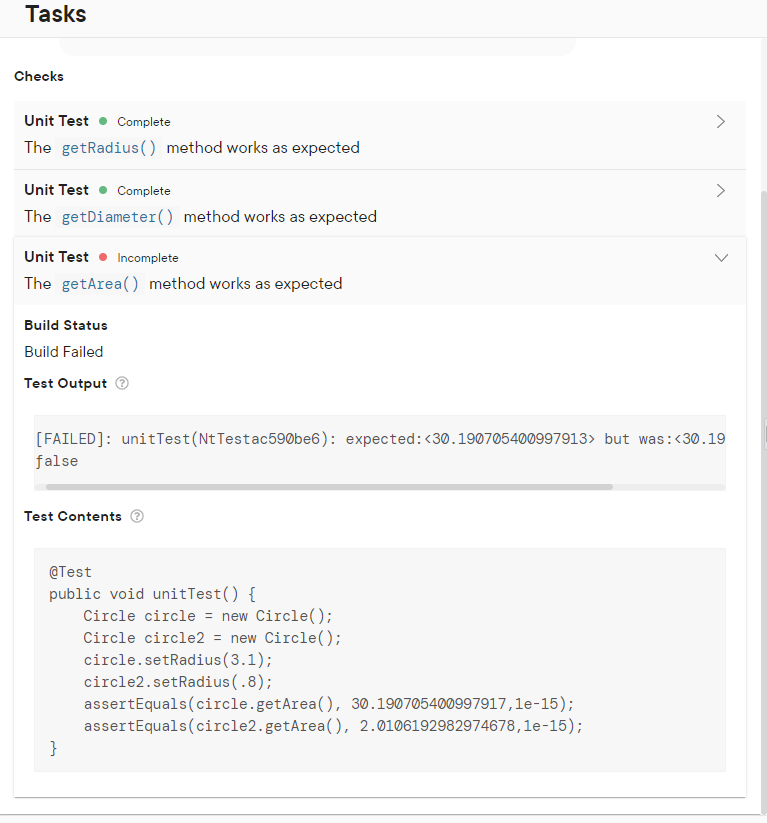Click the vertical scrollbar of Tasks panel
The image size is (767, 823).
coord(764,501)
